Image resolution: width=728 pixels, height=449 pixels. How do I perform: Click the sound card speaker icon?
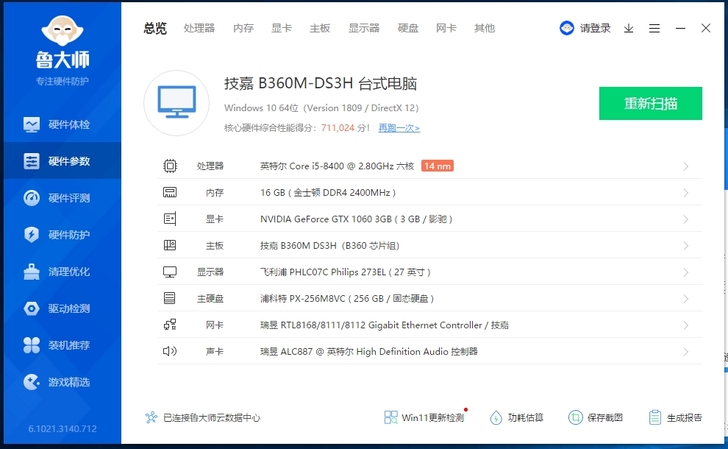pyautogui.click(x=170, y=351)
